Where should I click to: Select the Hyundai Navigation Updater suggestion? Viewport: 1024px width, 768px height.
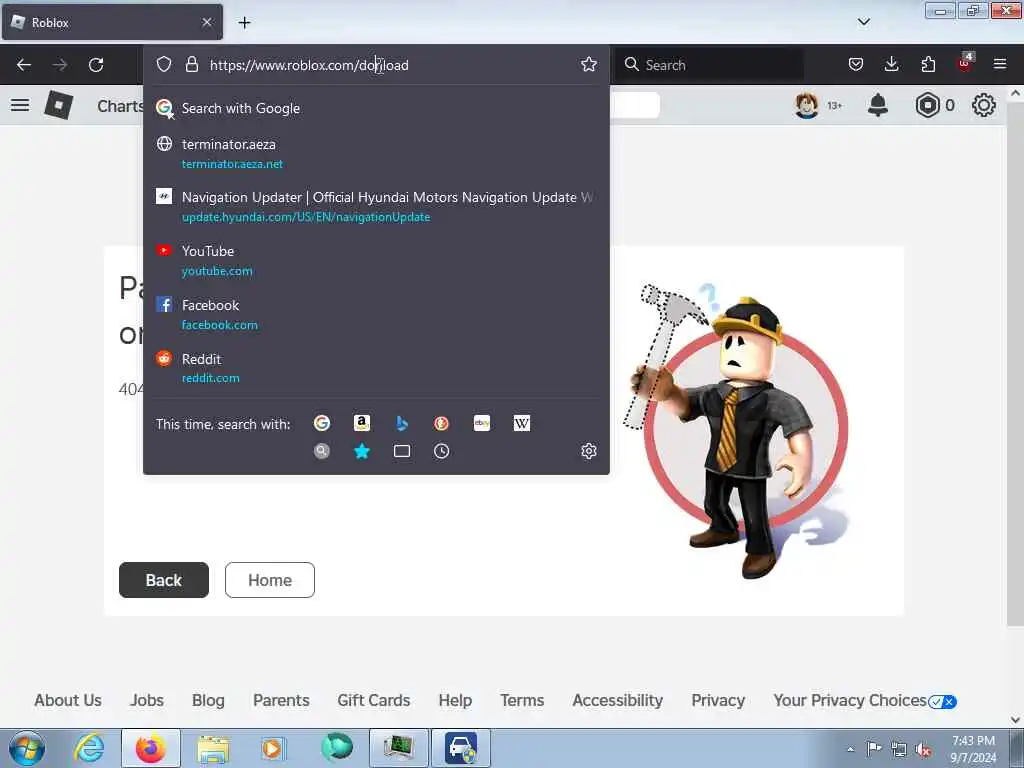(376, 206)
